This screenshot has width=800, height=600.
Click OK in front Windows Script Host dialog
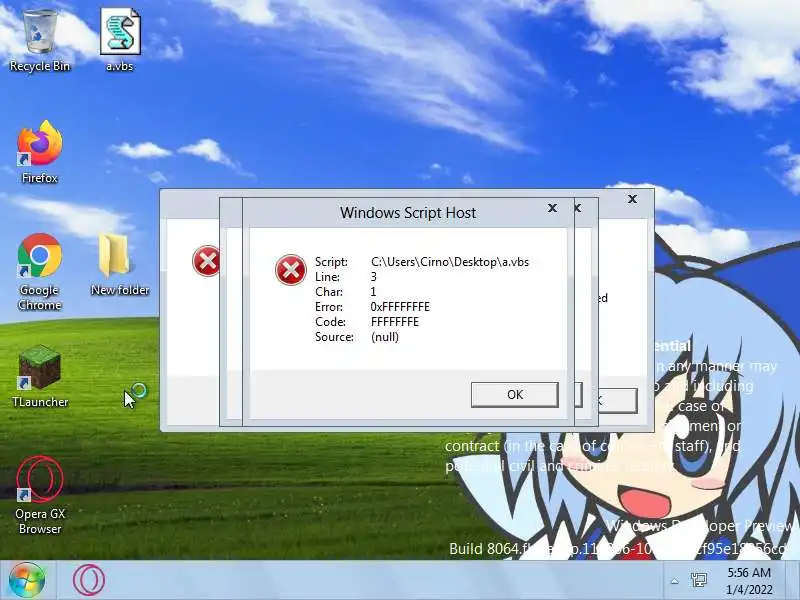[x=515, y=394]
